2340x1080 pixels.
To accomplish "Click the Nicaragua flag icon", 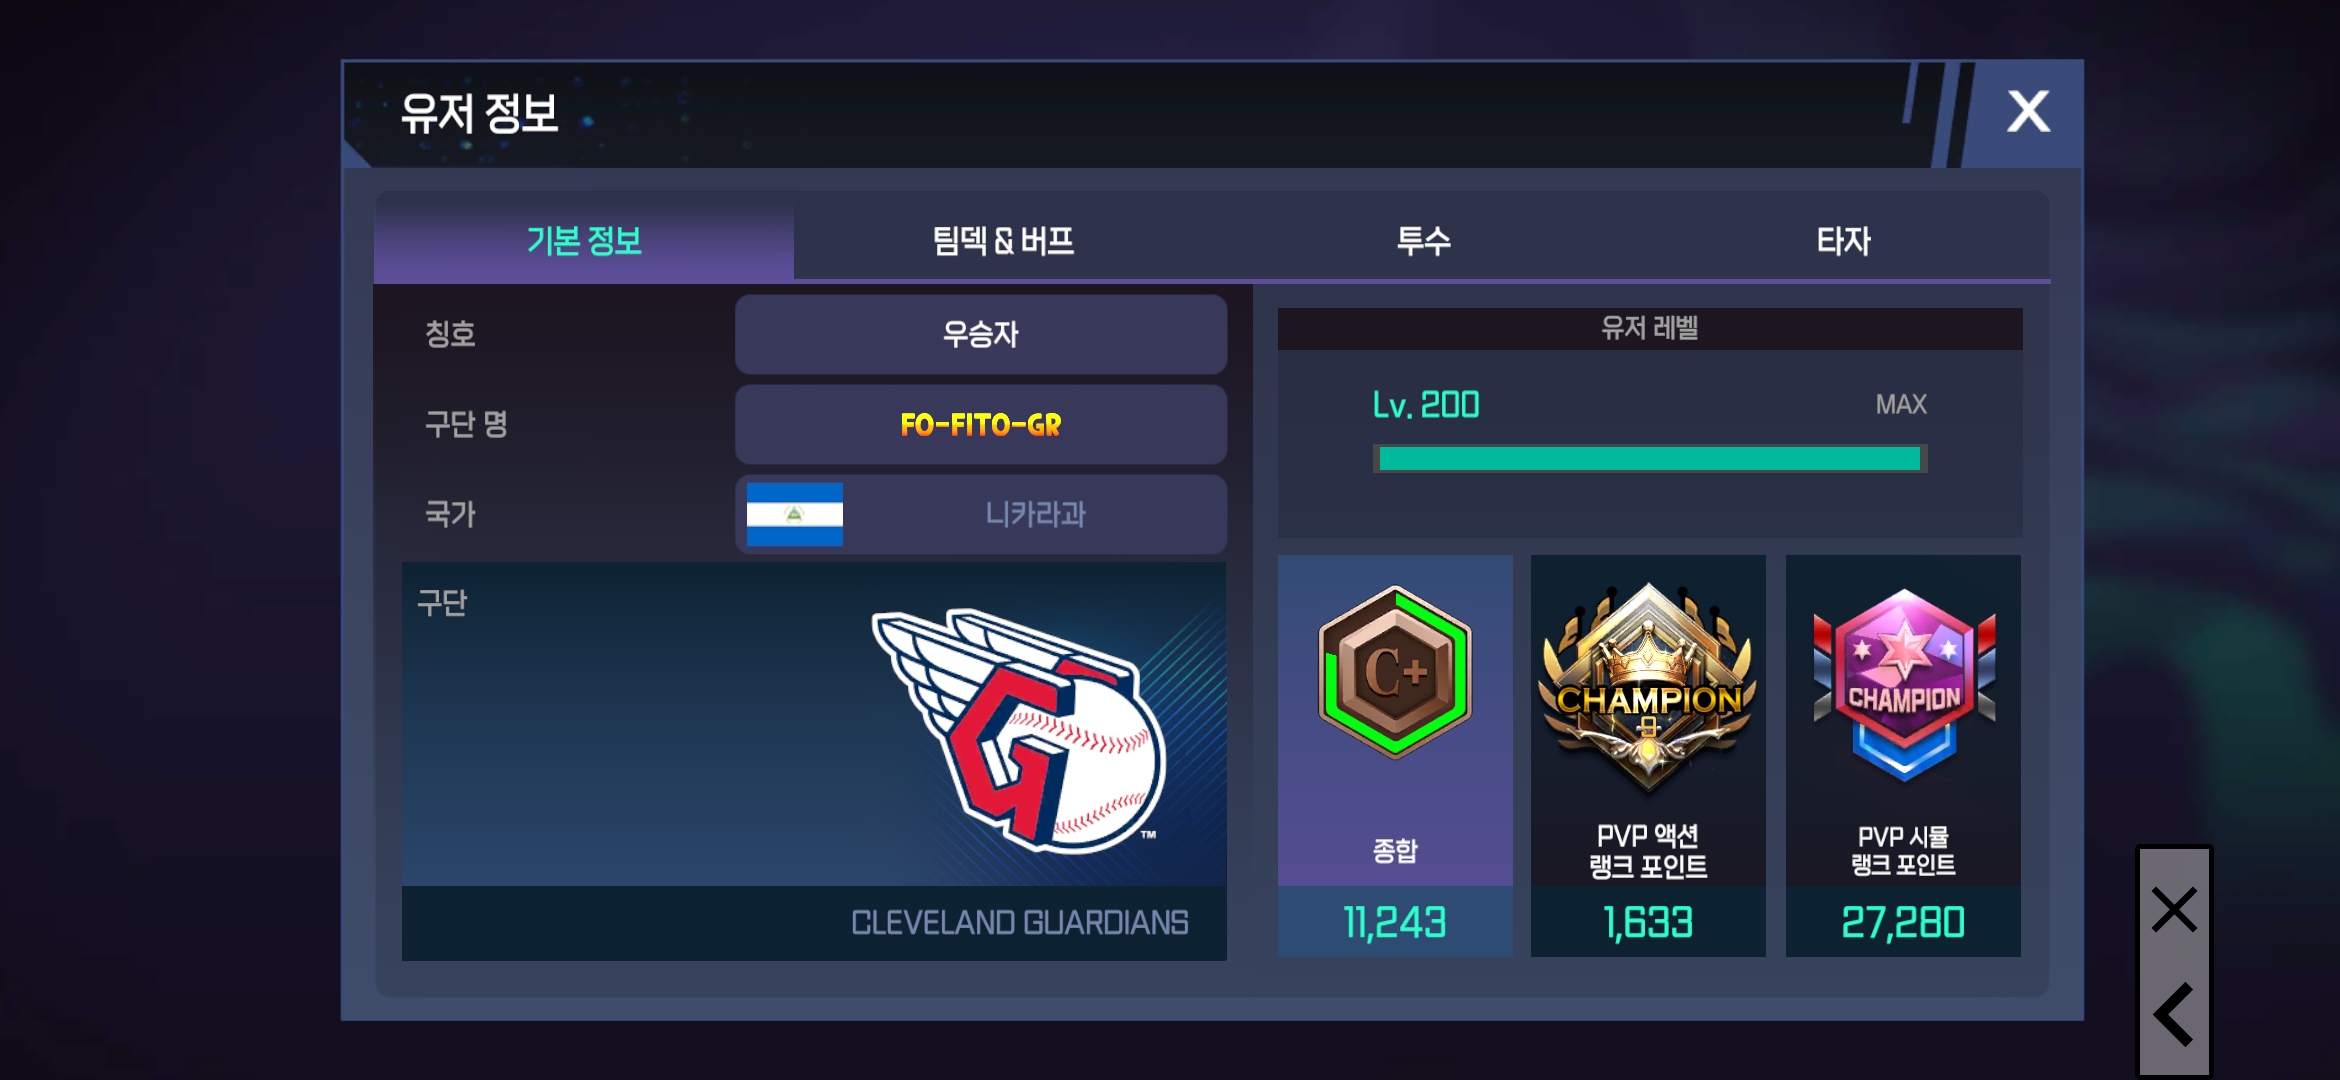I will point(795,514).
